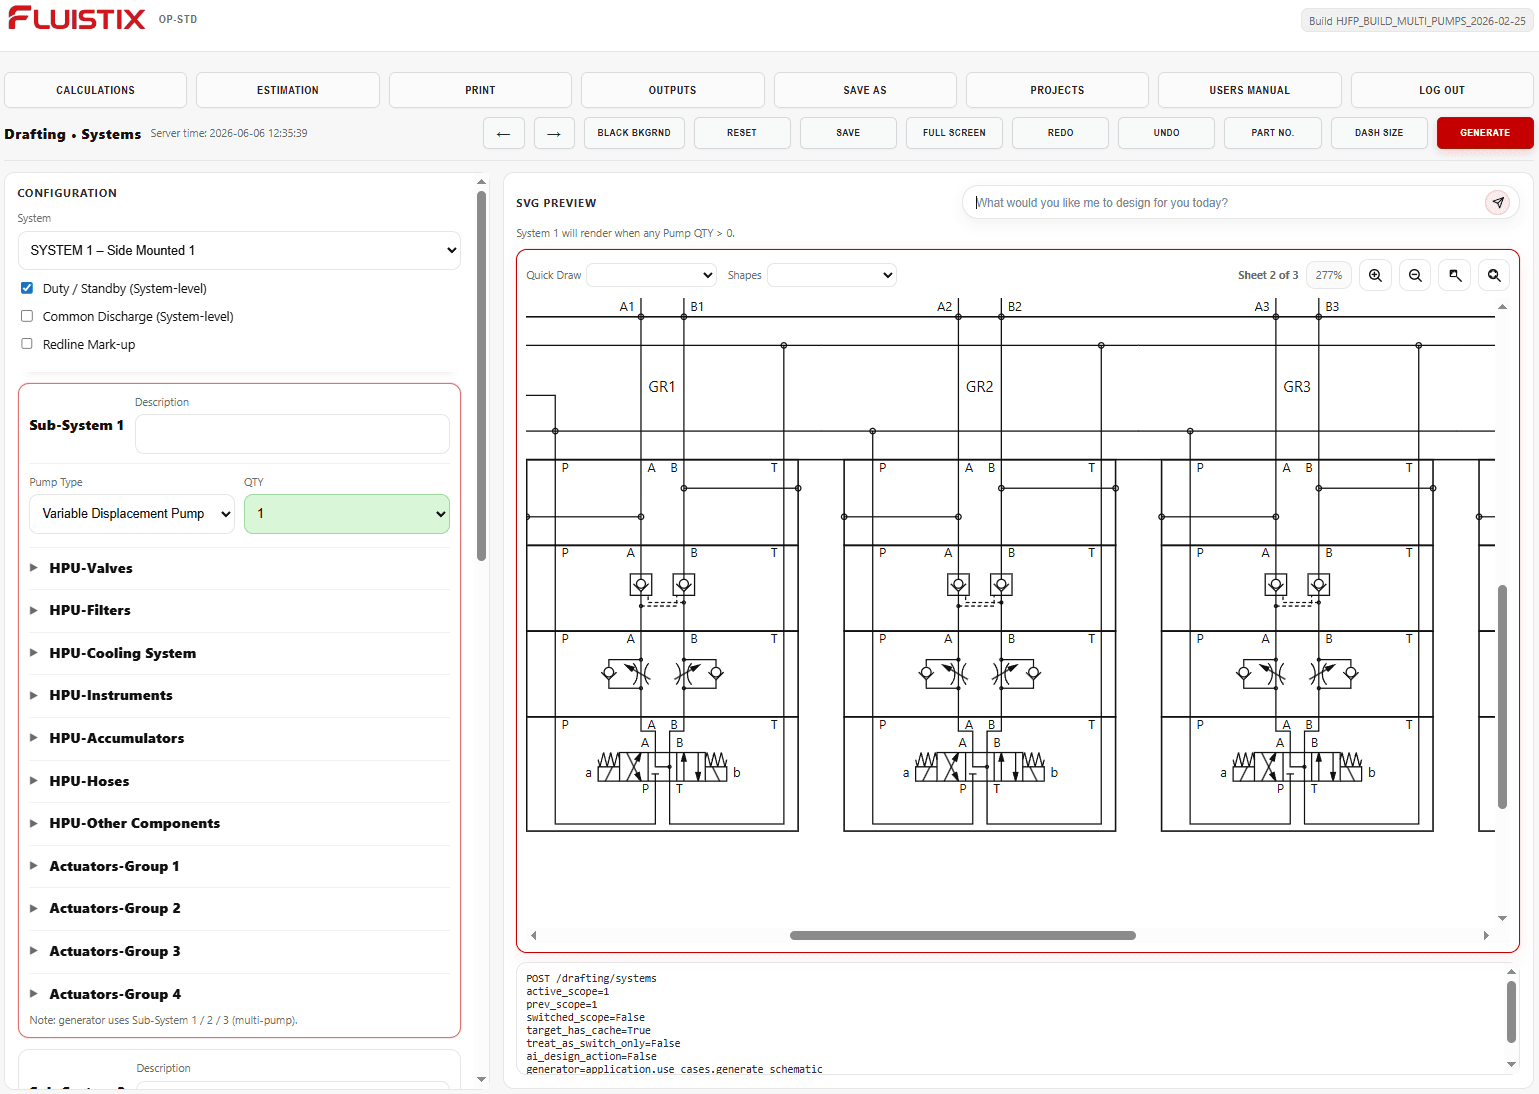Click Save As in top menu
This screenshot has height=1094, width=1539.
(865, 90)
